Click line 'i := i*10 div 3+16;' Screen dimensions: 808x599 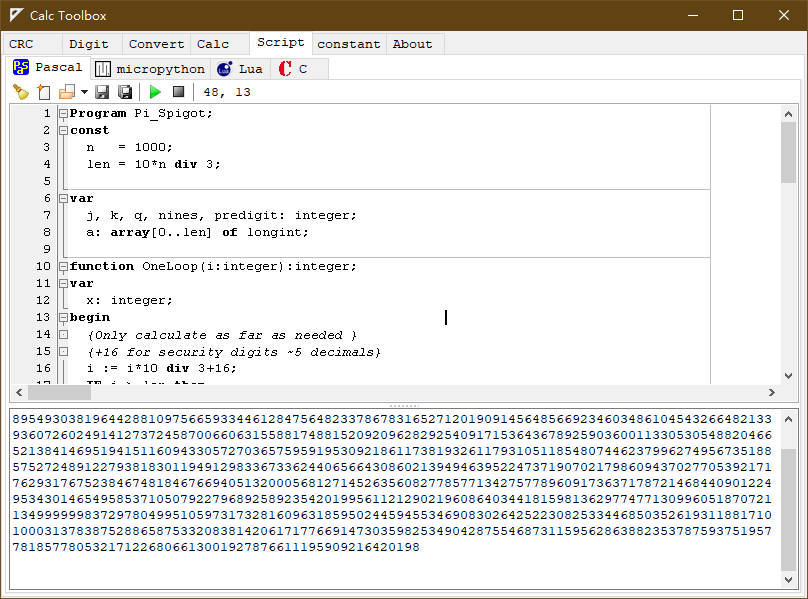click(x=161, y=369)
